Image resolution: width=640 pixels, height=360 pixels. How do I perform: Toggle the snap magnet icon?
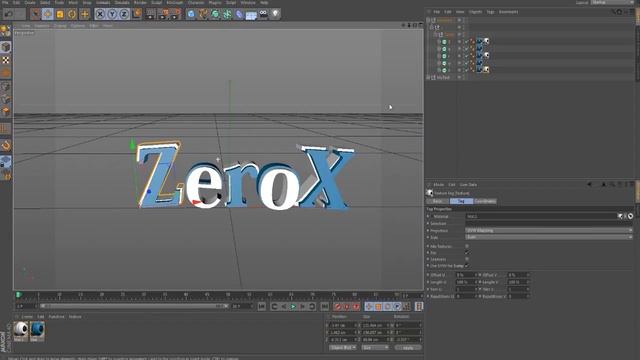[6, 145]
